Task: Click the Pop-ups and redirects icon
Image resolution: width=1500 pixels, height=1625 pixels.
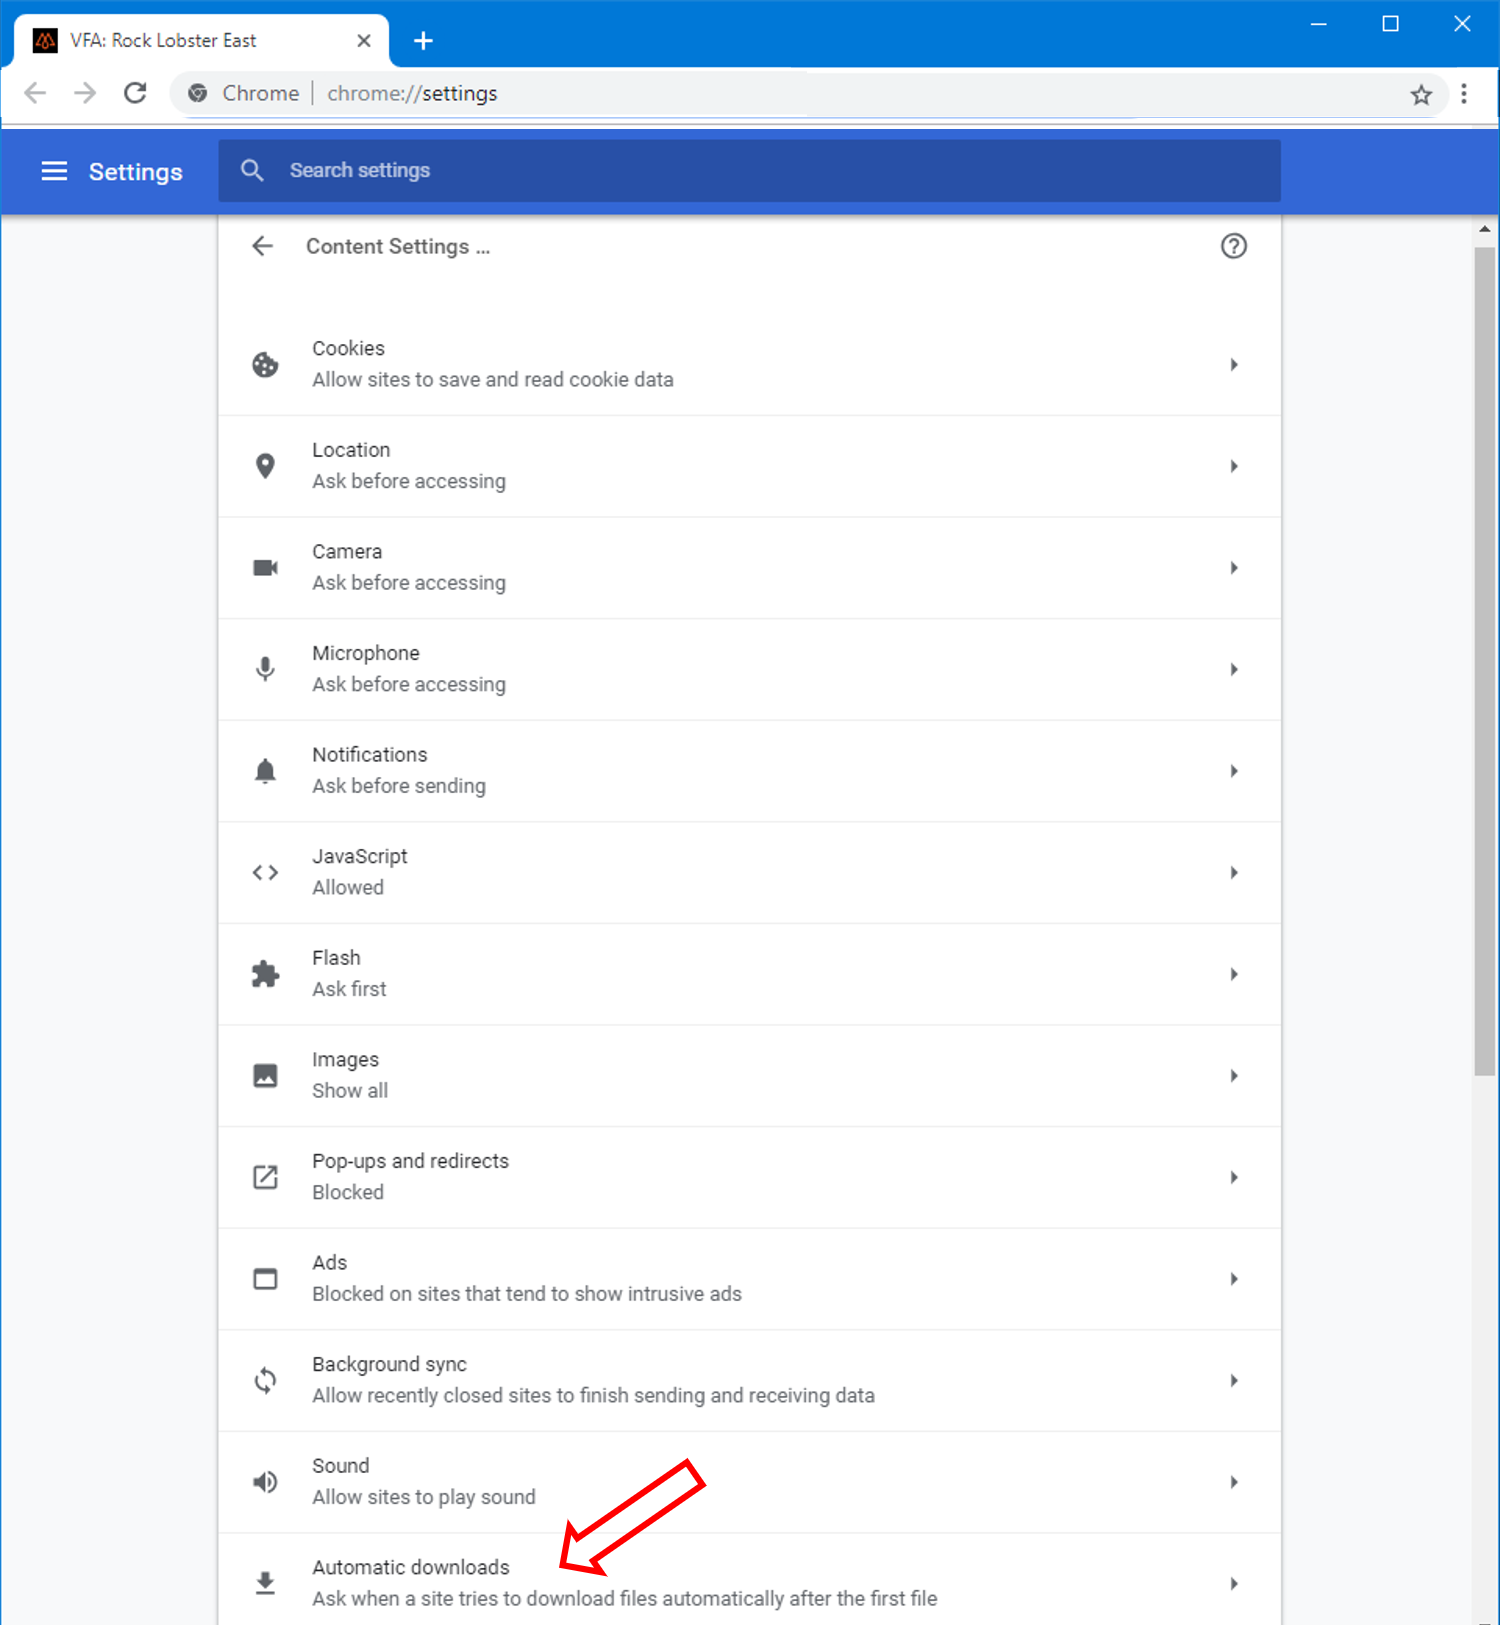Action: coord(265,1177)
